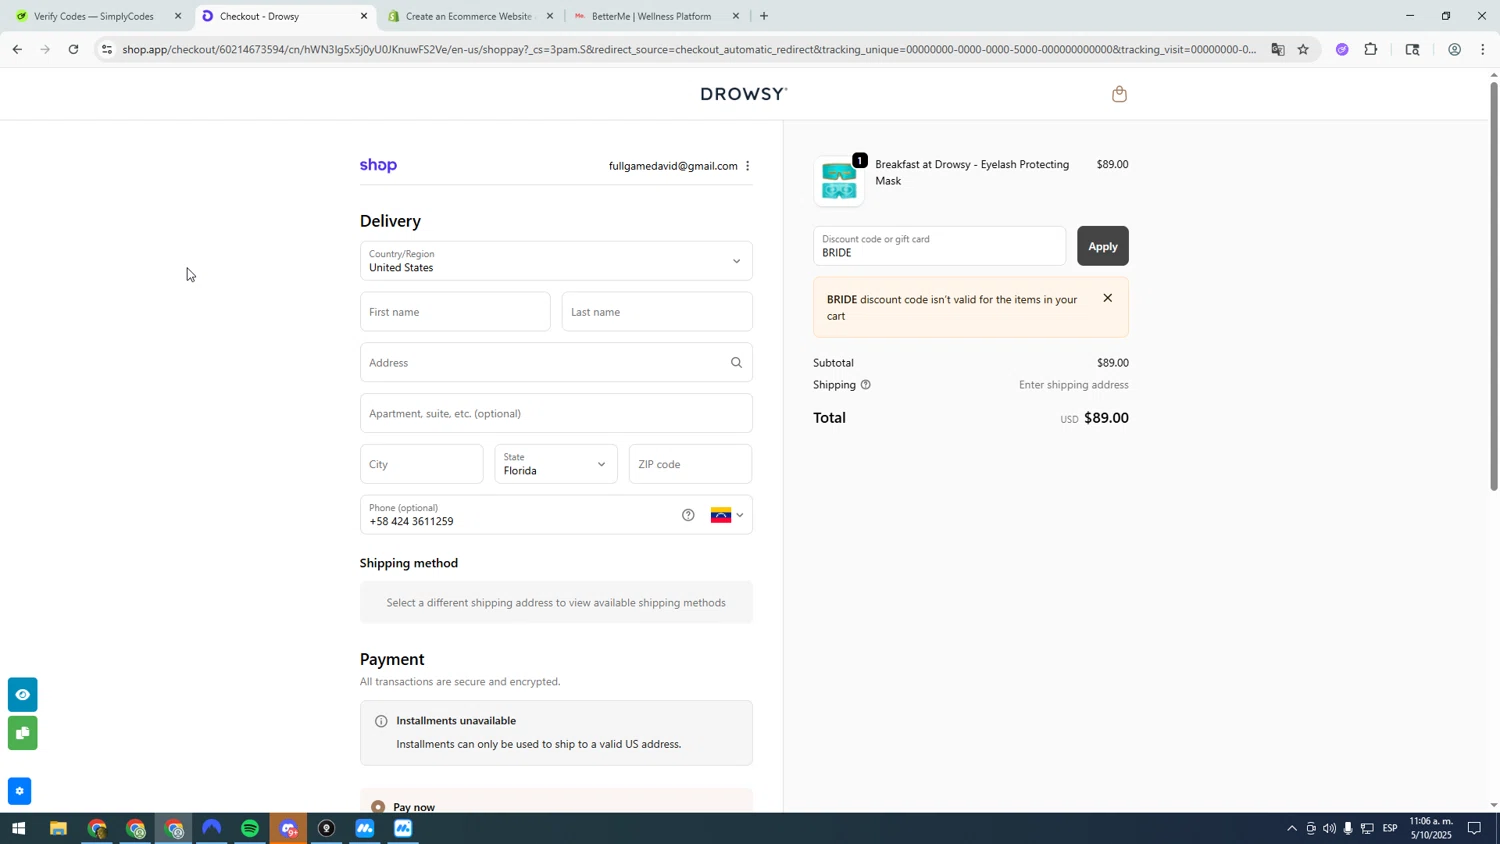Image resolution: width=1500 pixels, height=844 pixels.
Task: Open Chrome side panel icon
Action: pos(1412,49)
